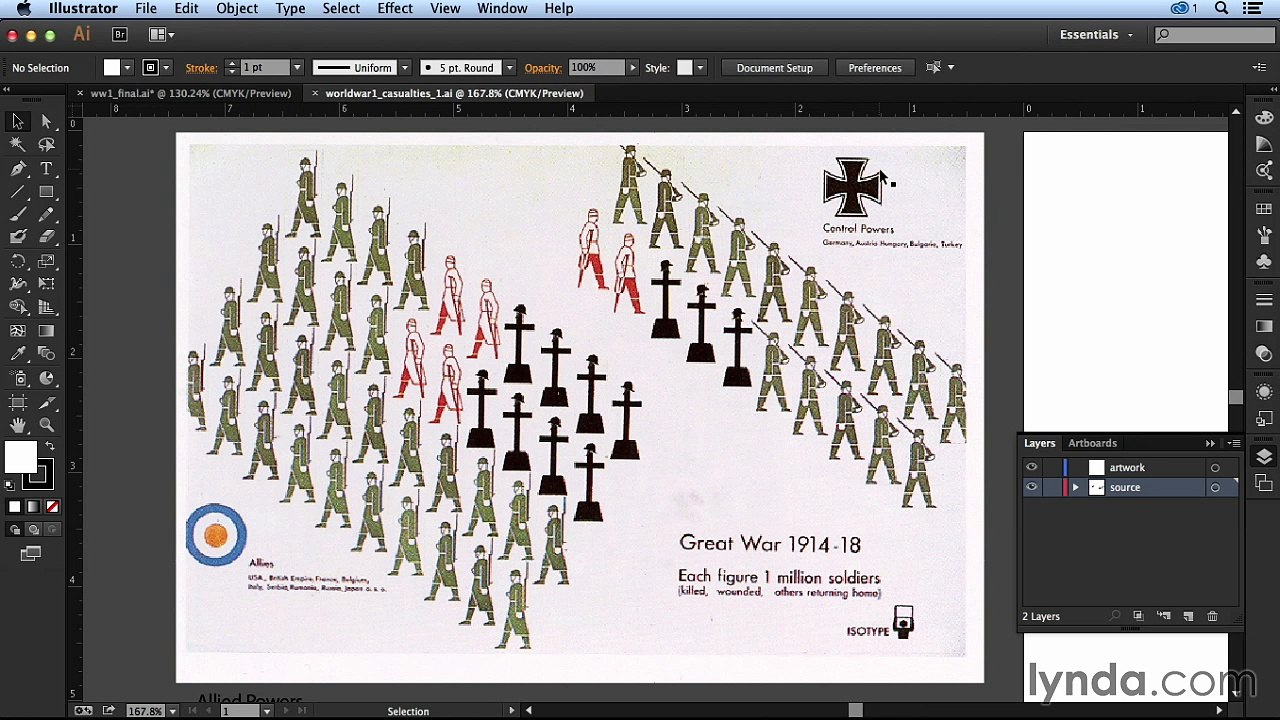Select the Direct Selection tool
The image size is (1280, 720).
pyautogui.click(x=46, y=121)
